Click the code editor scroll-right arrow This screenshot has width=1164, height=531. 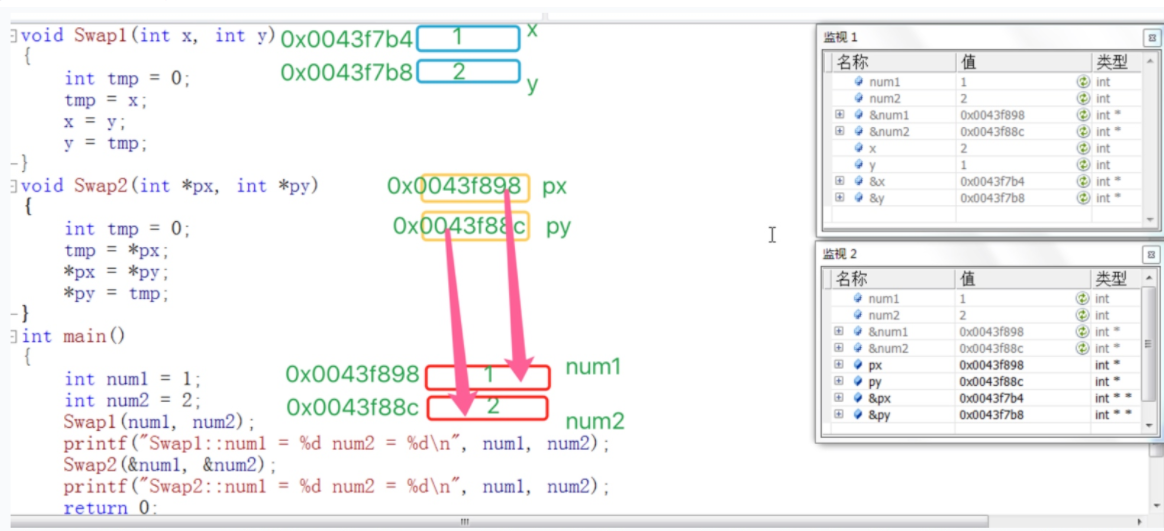tap(1140, 521)
